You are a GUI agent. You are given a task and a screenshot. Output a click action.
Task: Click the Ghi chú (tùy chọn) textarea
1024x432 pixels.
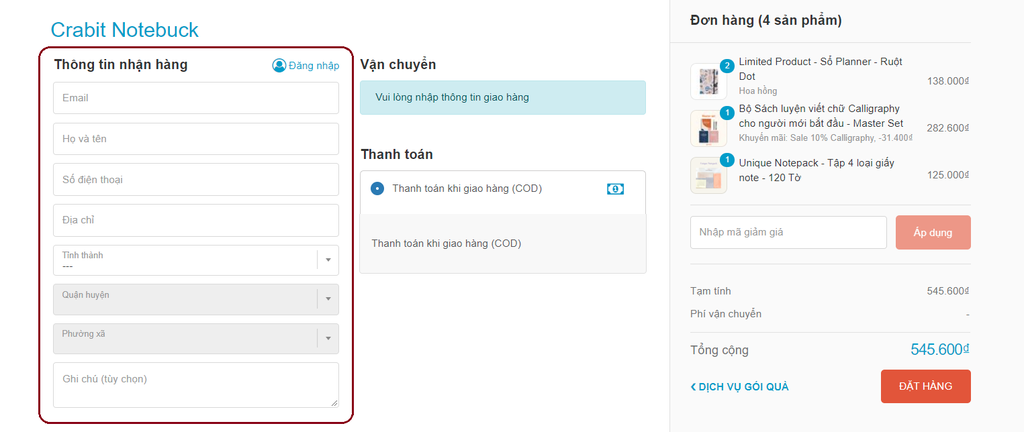click(196, 385)
